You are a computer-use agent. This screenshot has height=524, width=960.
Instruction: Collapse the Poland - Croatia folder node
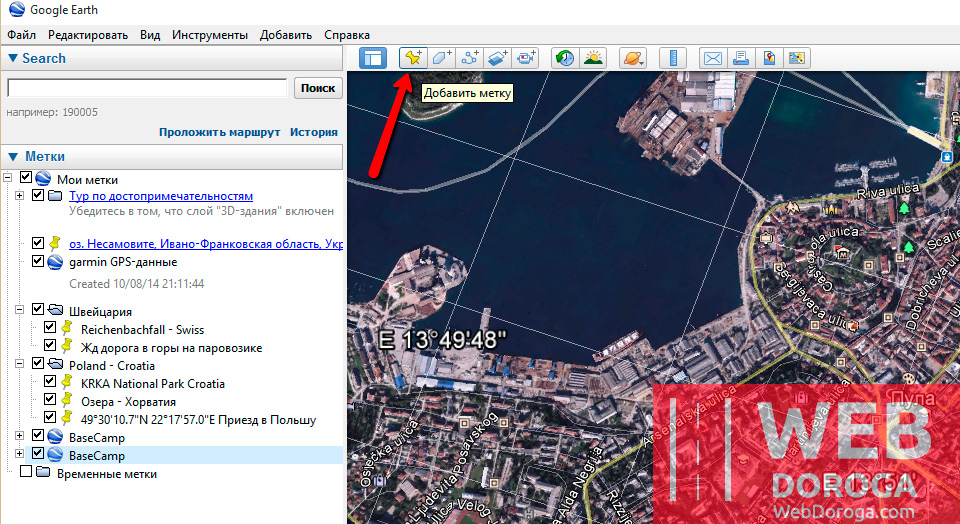(x=20, y=364)
